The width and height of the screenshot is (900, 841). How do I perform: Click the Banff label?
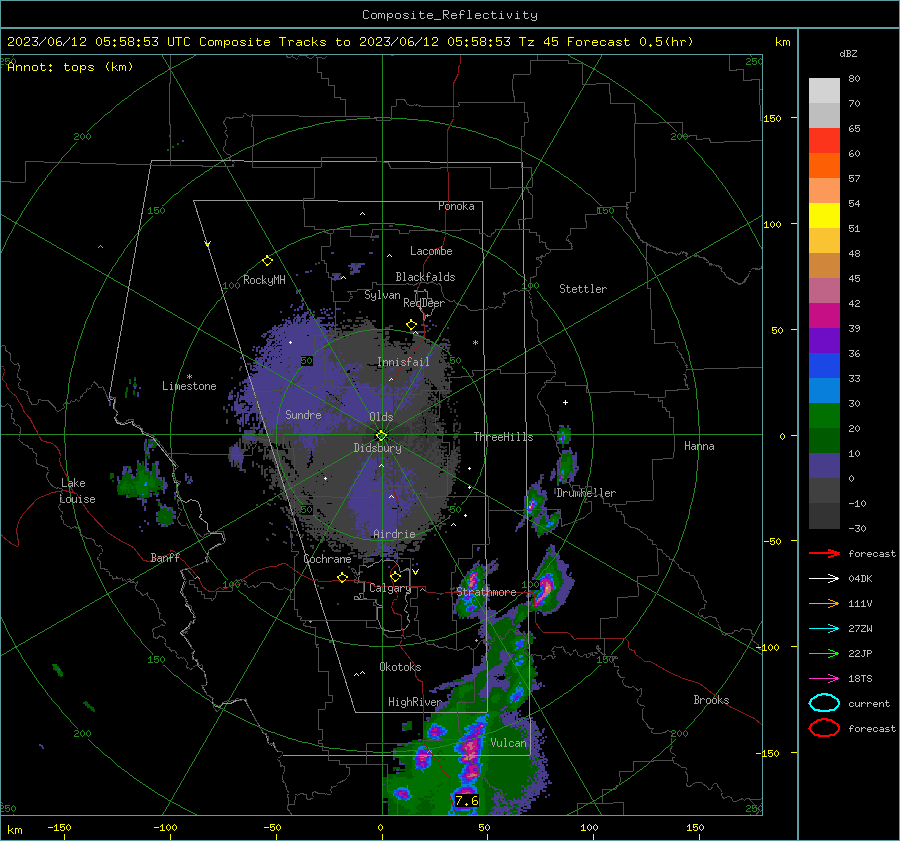[x=165, y=557]
